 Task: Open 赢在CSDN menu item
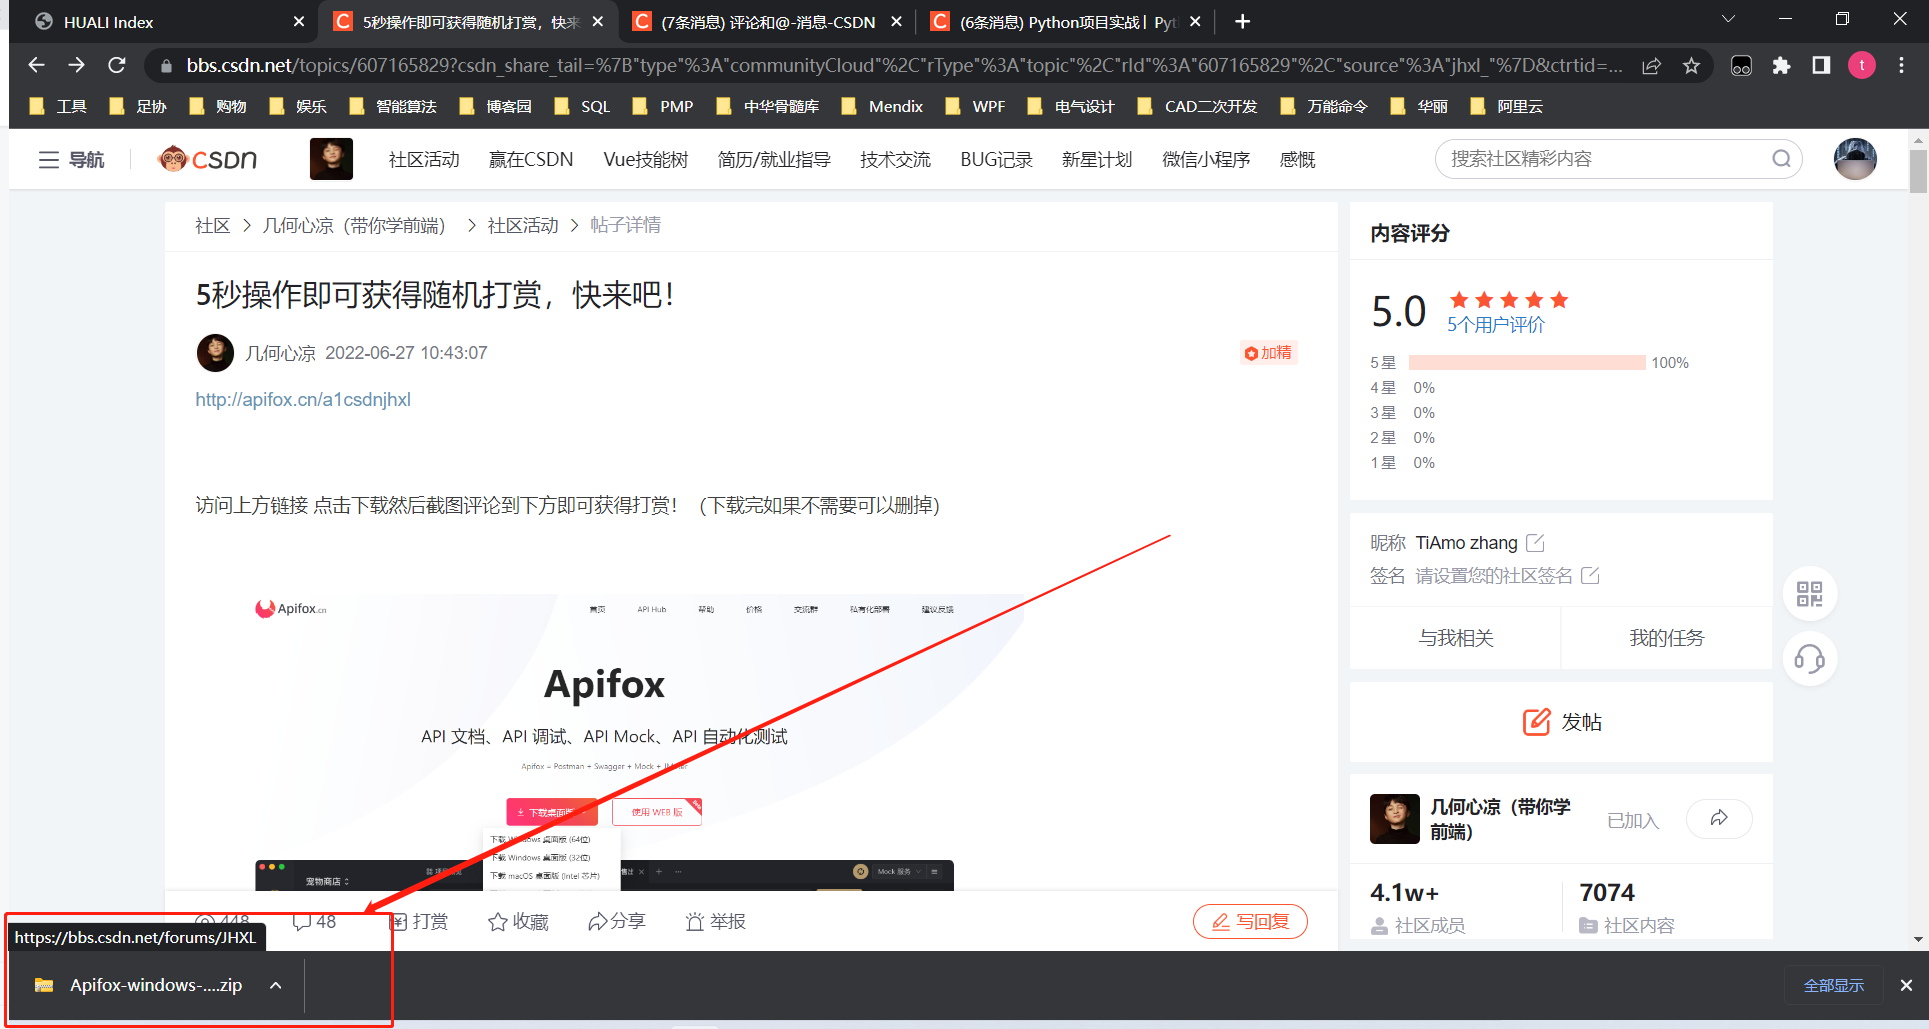tap(531, 160)
